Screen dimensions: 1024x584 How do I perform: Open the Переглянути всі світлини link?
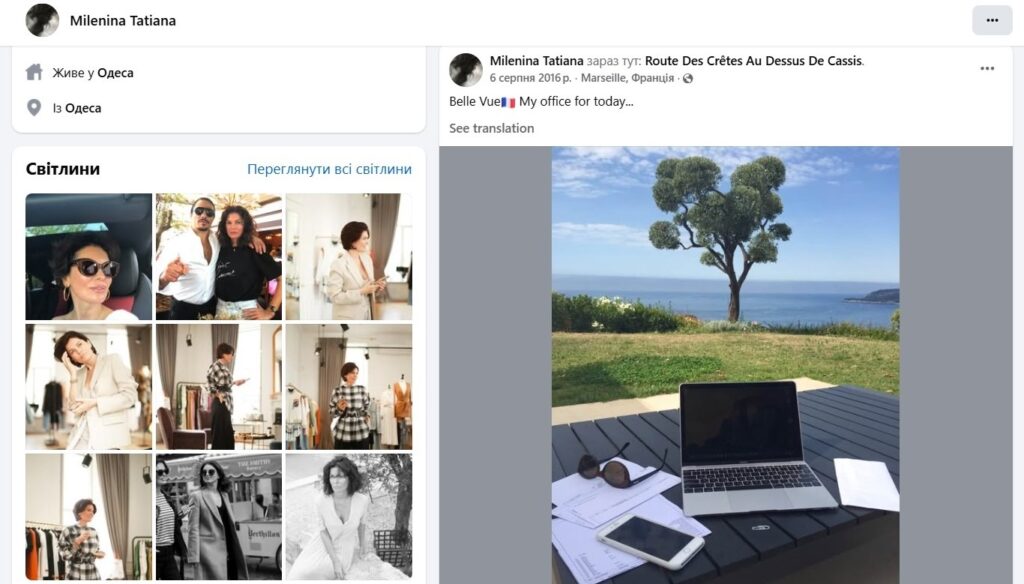click(329, 169)
